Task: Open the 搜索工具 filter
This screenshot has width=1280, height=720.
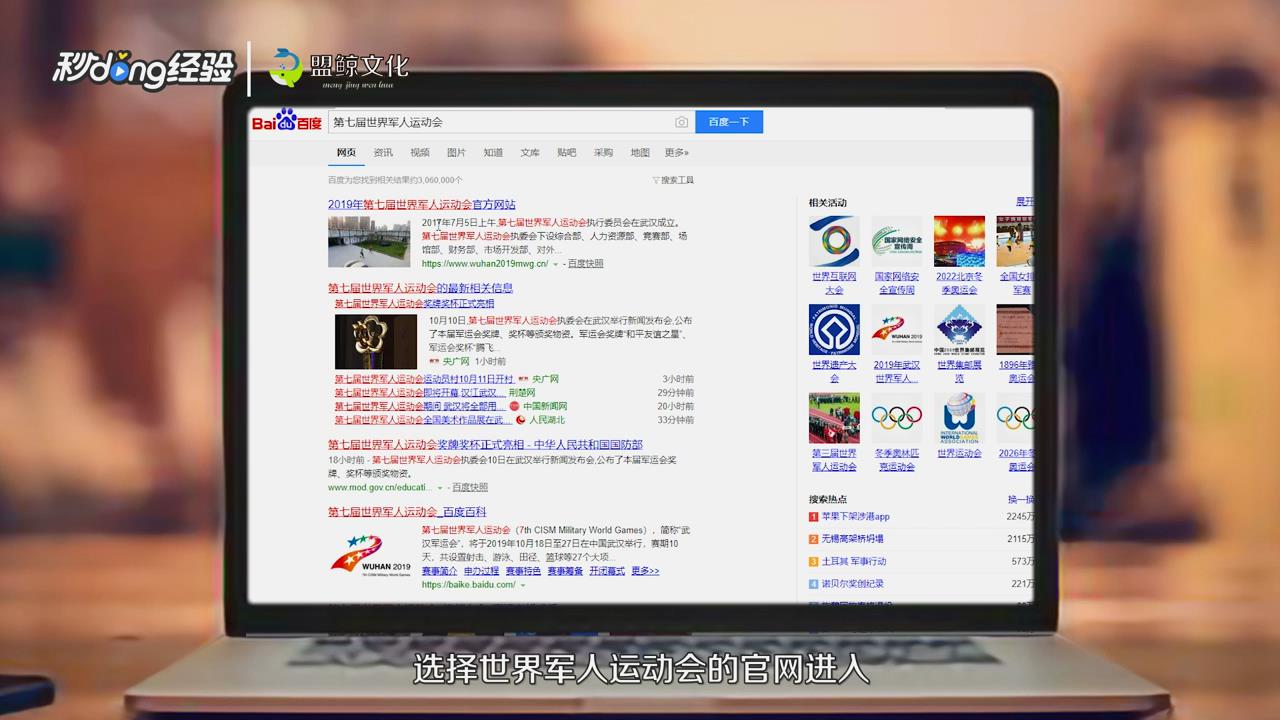Action: (x=673, y=180)
